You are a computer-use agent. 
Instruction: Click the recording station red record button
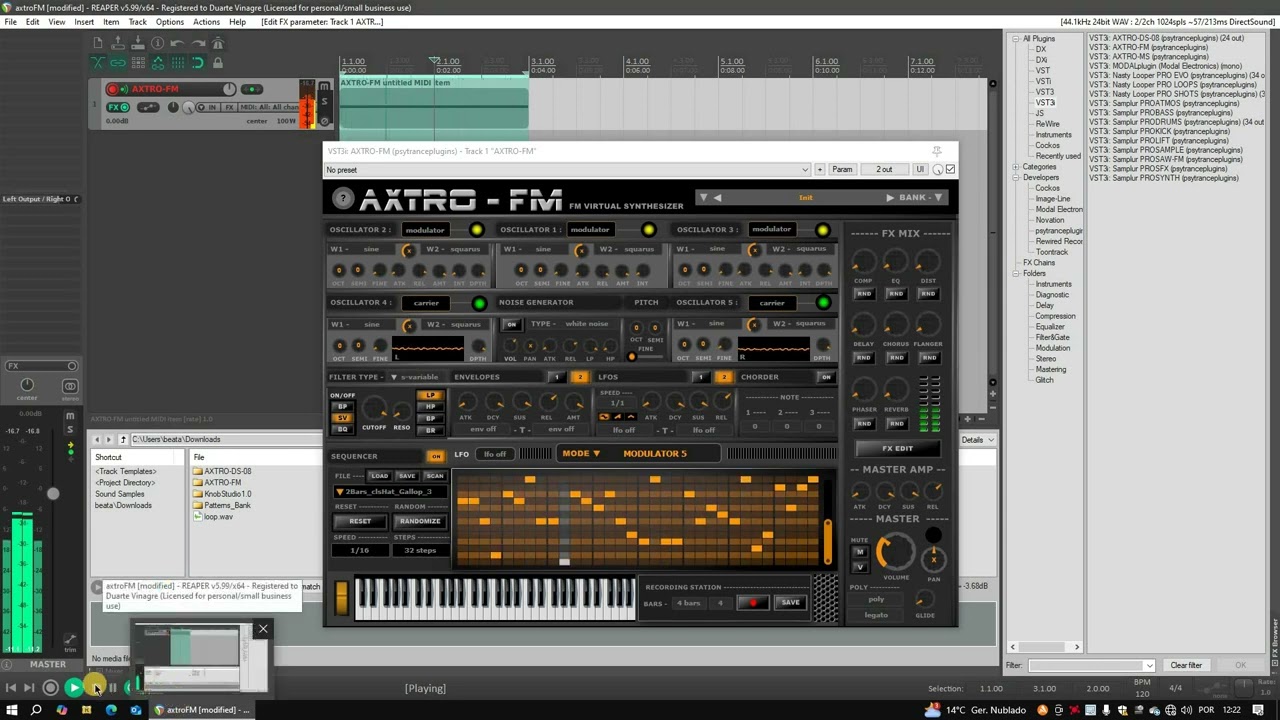753,603
